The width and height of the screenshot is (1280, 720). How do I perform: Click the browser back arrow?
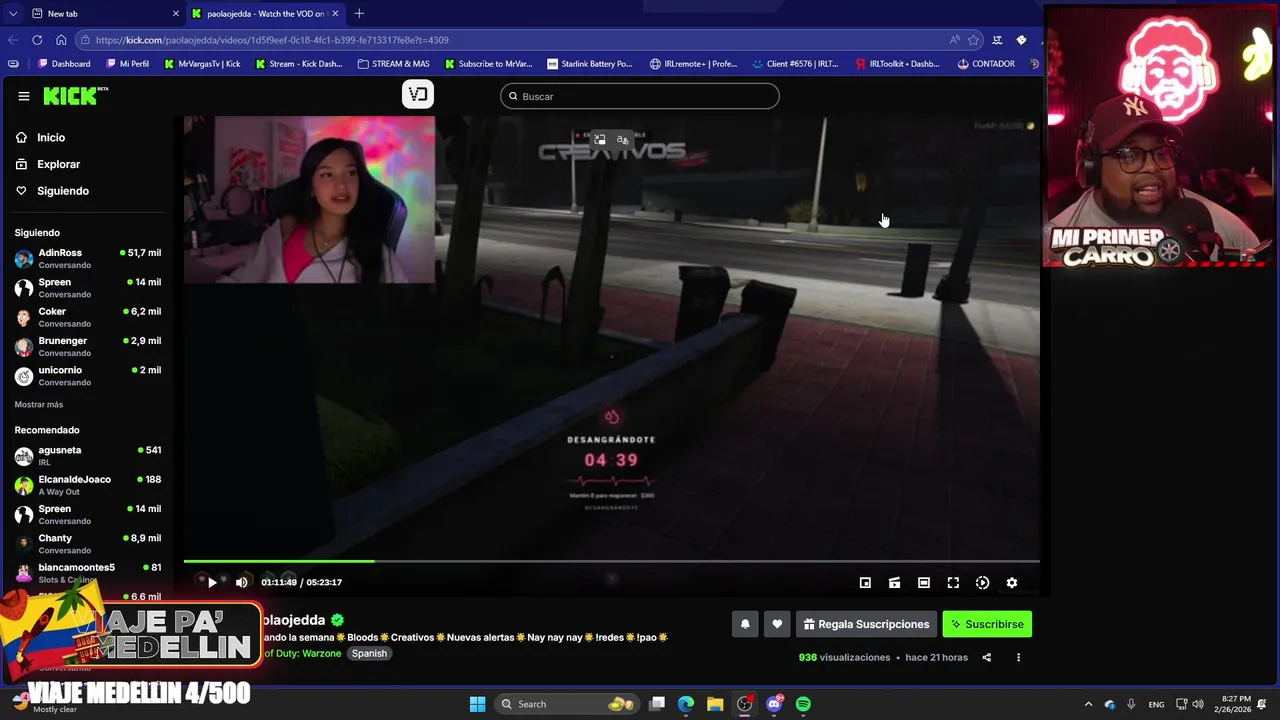[x=13, y=40]
